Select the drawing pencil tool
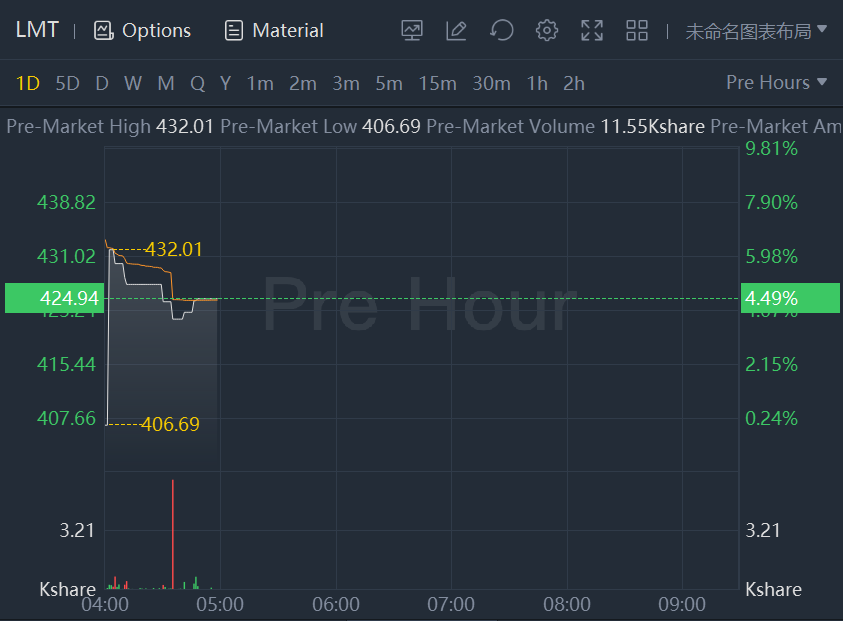 tap(456, 30)
